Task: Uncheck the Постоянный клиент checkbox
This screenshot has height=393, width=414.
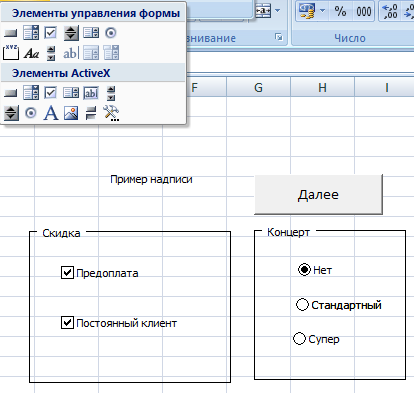Action: click(x=67, y=323)
